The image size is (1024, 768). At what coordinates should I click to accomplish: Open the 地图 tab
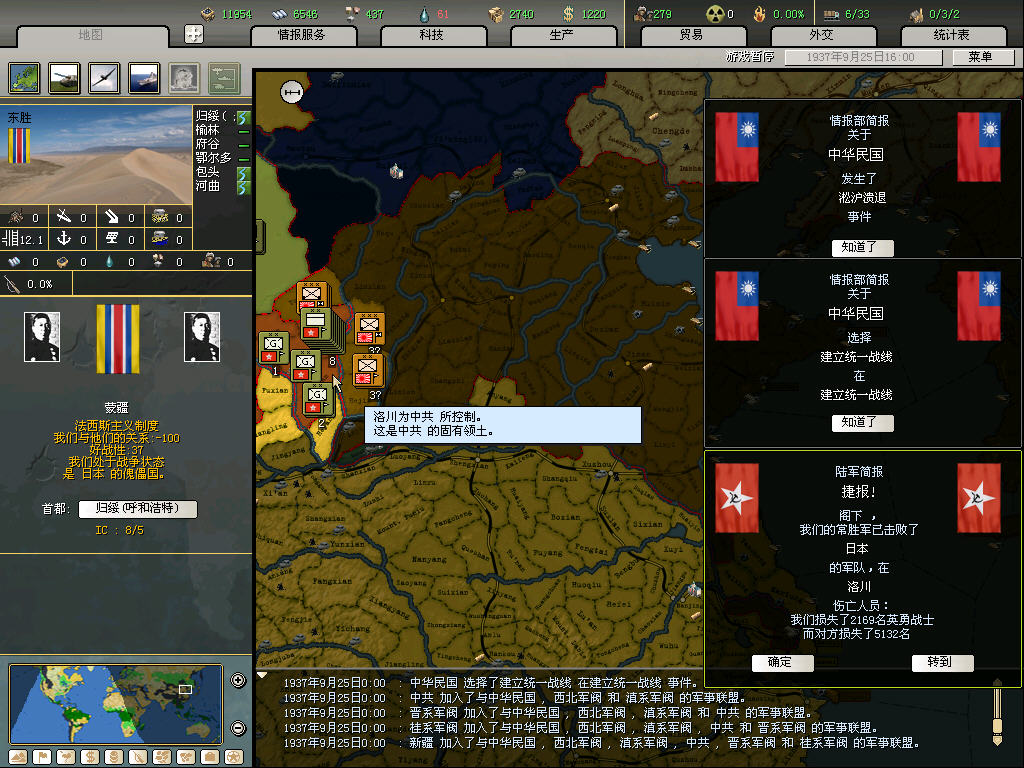(91, 35)
